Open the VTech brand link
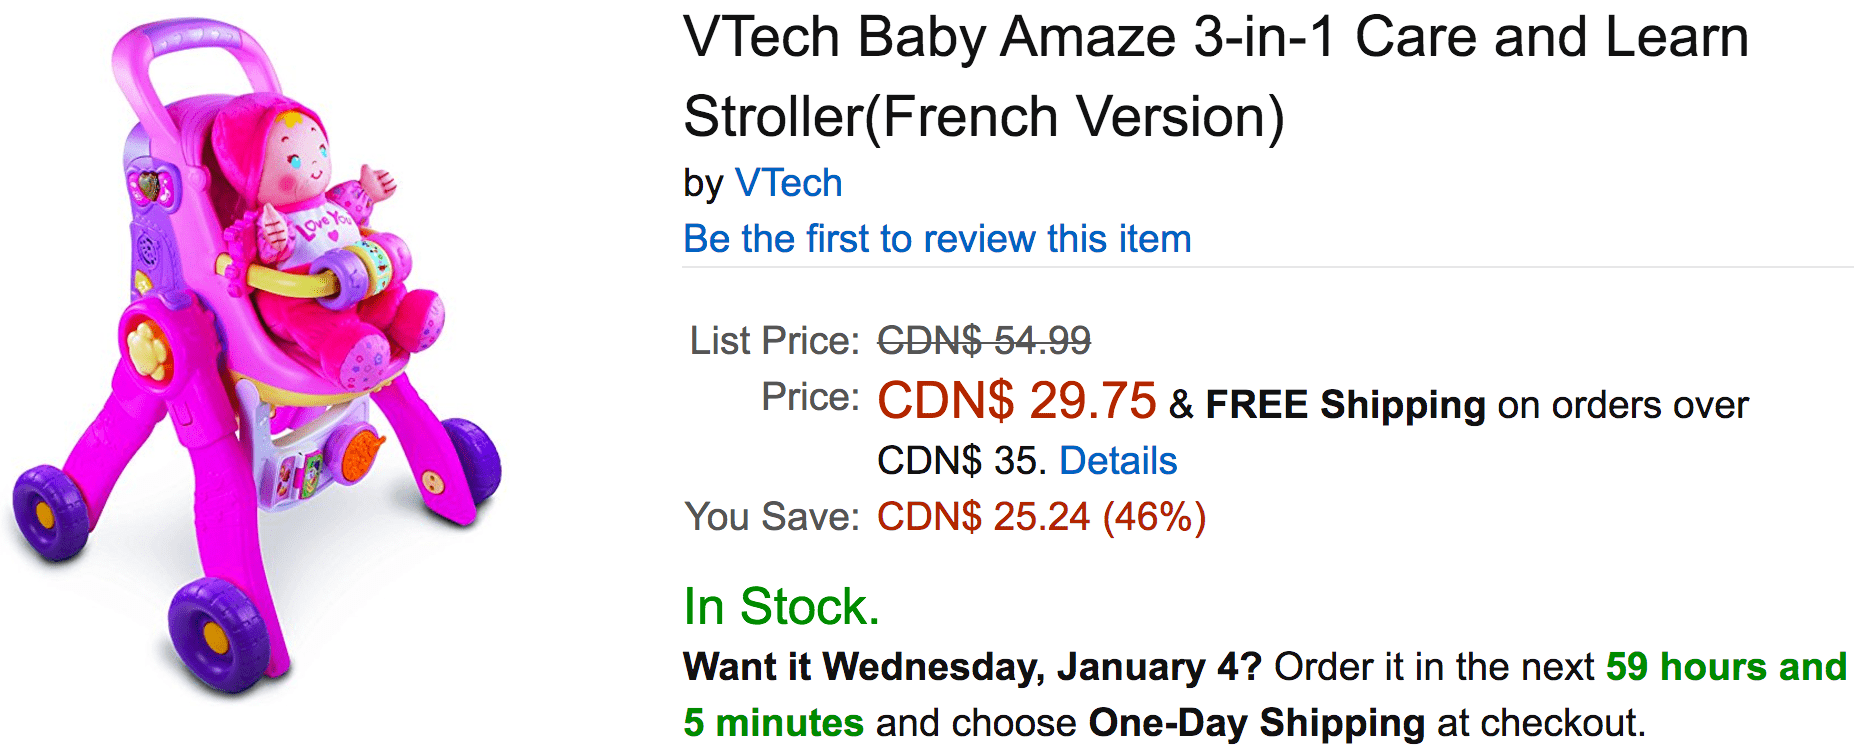The height and width of the screenshot is (748, 1854). pyautogui.click(x=788, y=183)
